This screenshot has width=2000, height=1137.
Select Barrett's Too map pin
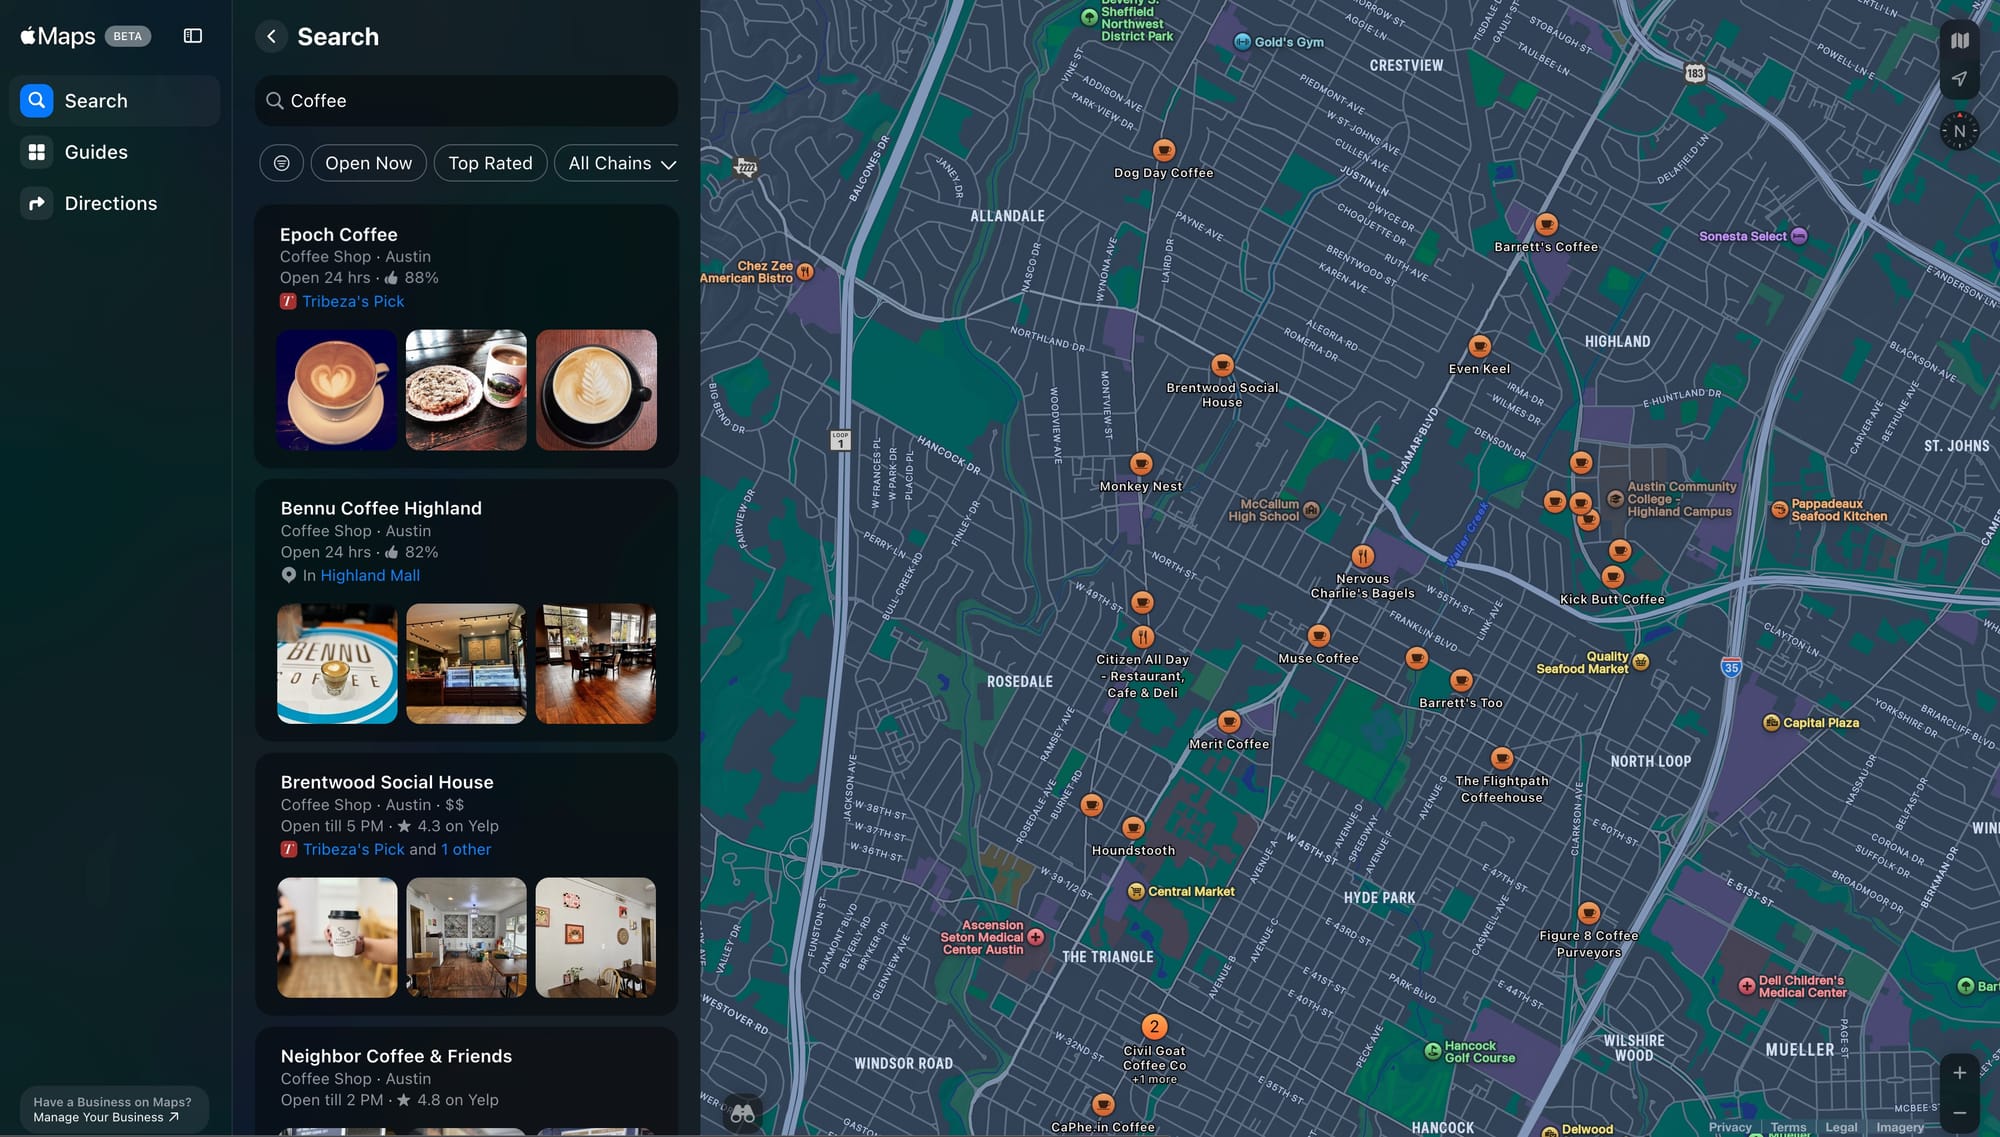point(1461,681)
